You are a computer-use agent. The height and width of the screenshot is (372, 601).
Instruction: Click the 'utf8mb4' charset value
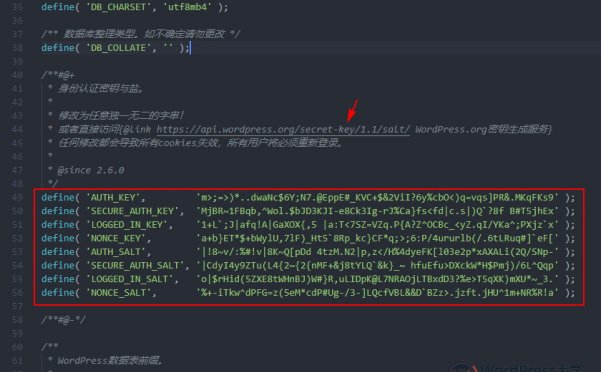coord(187,7)
